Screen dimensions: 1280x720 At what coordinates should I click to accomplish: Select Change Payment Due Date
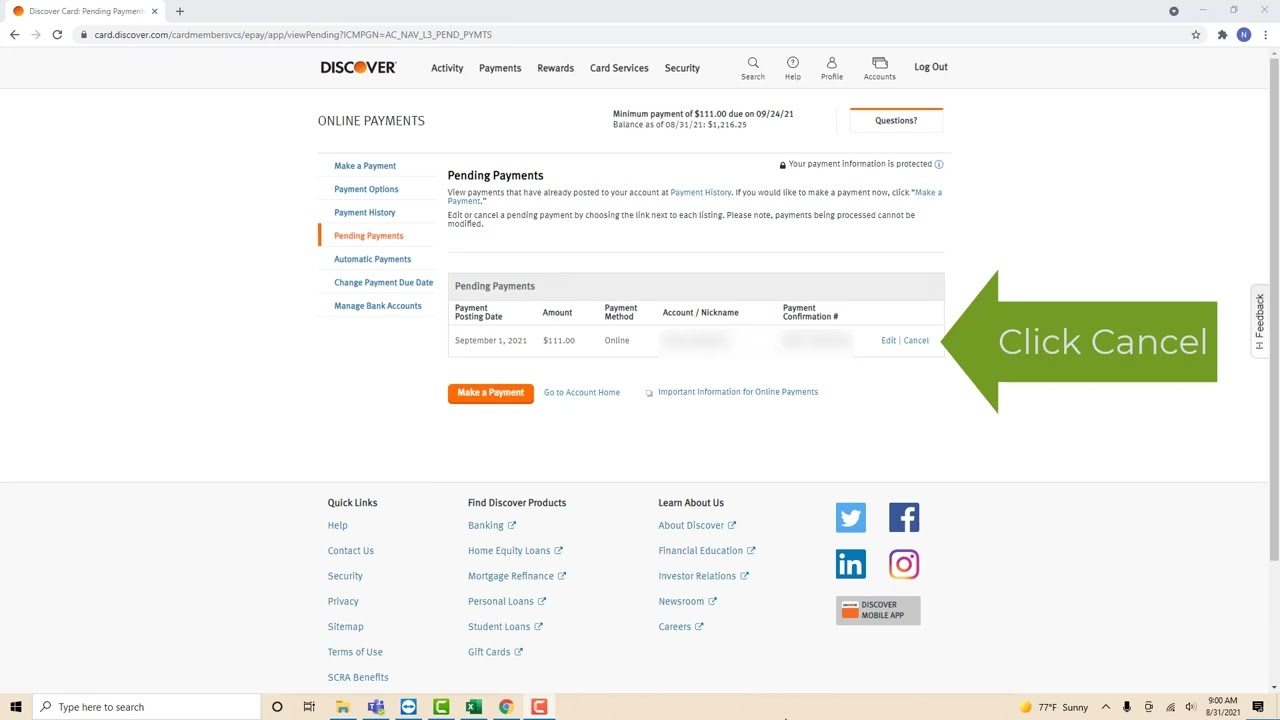(383, 282)
